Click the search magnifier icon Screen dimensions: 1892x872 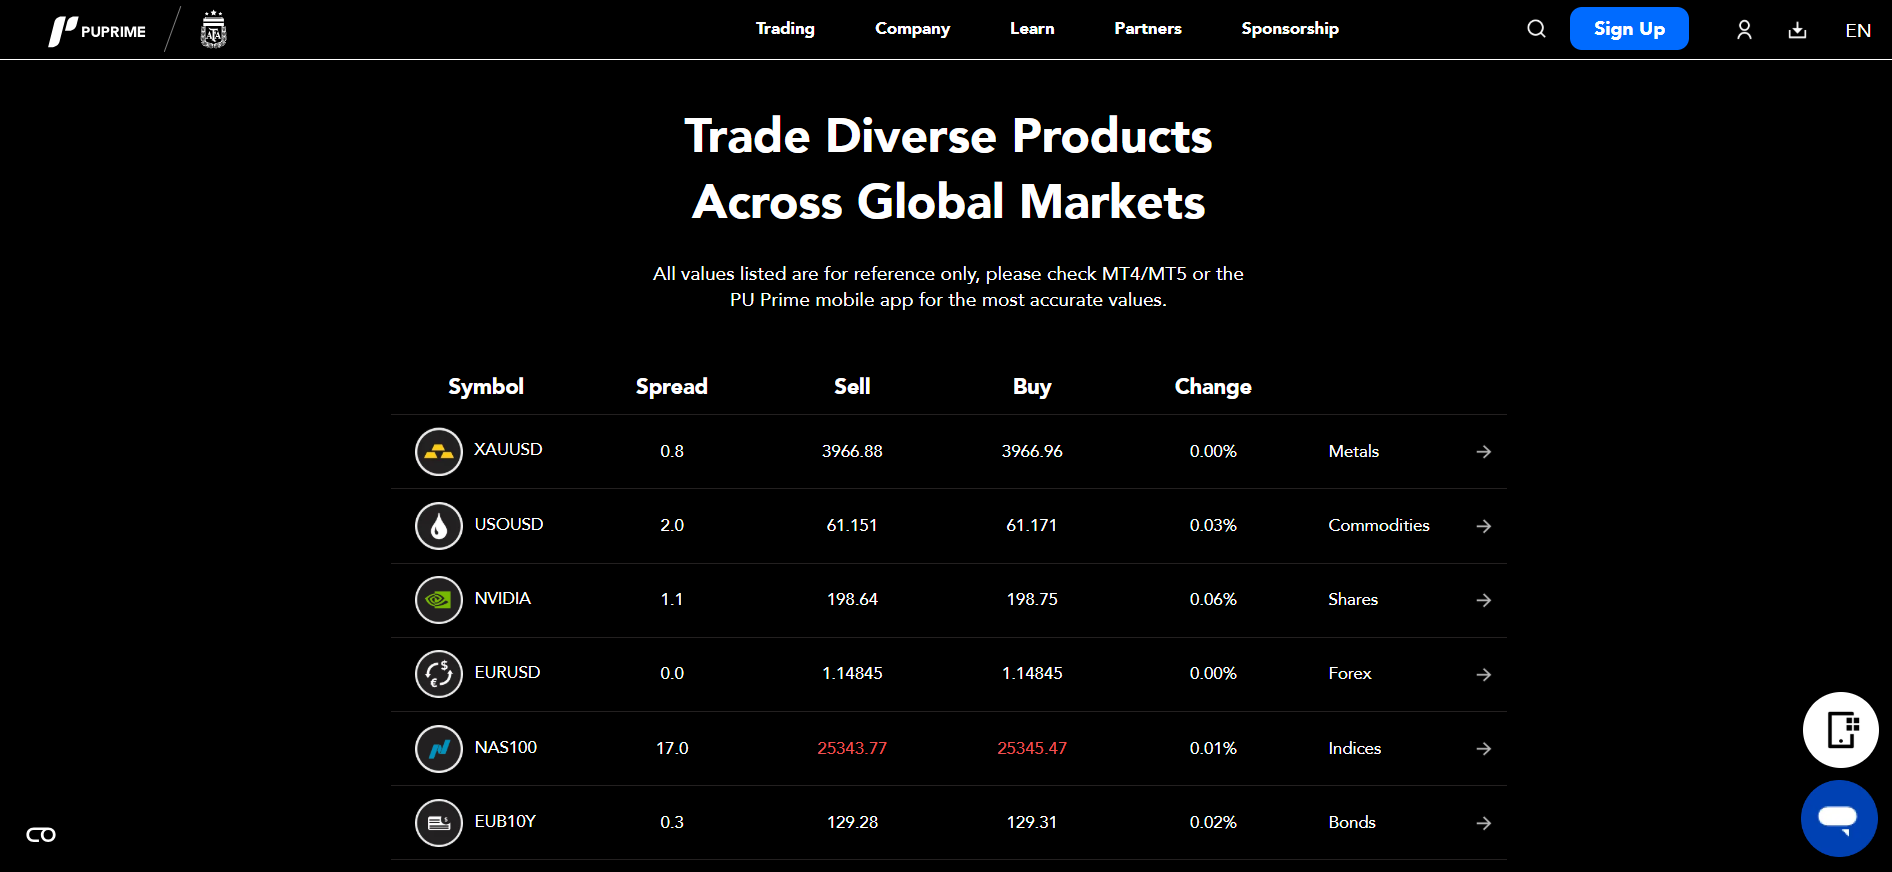[1536, 29]
